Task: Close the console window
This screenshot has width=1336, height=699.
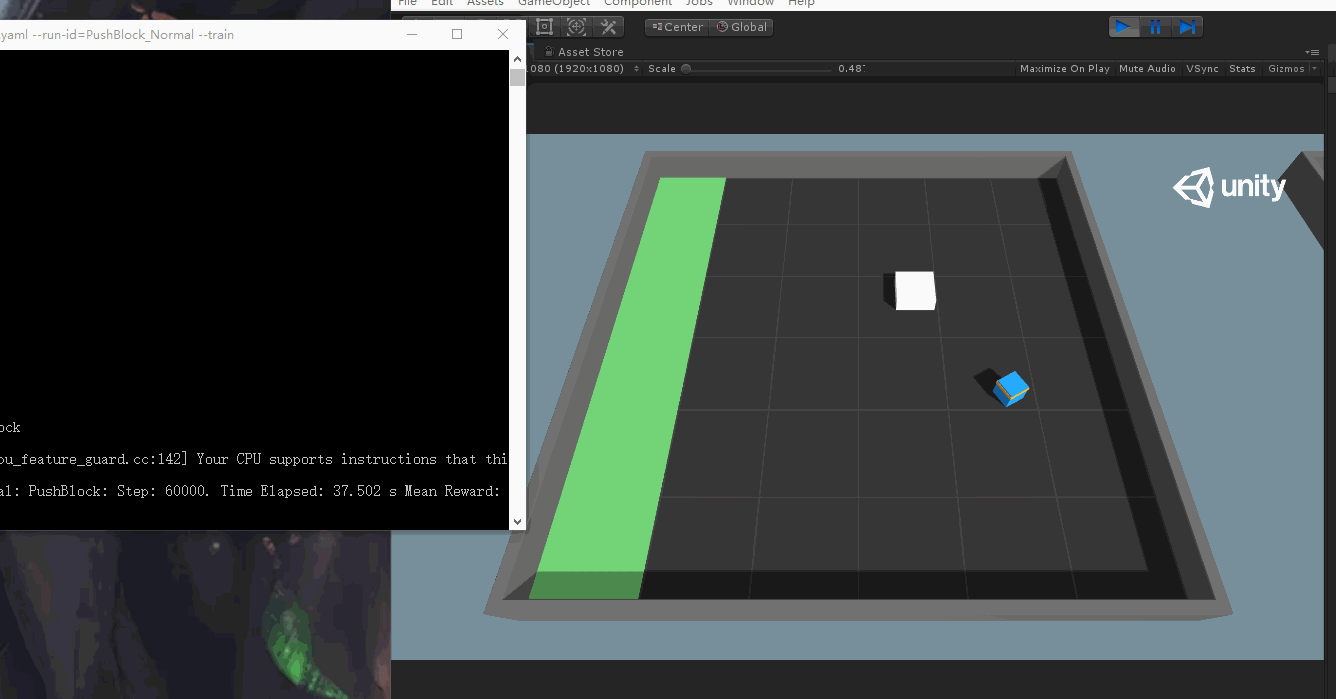Action: pos(503,34)
